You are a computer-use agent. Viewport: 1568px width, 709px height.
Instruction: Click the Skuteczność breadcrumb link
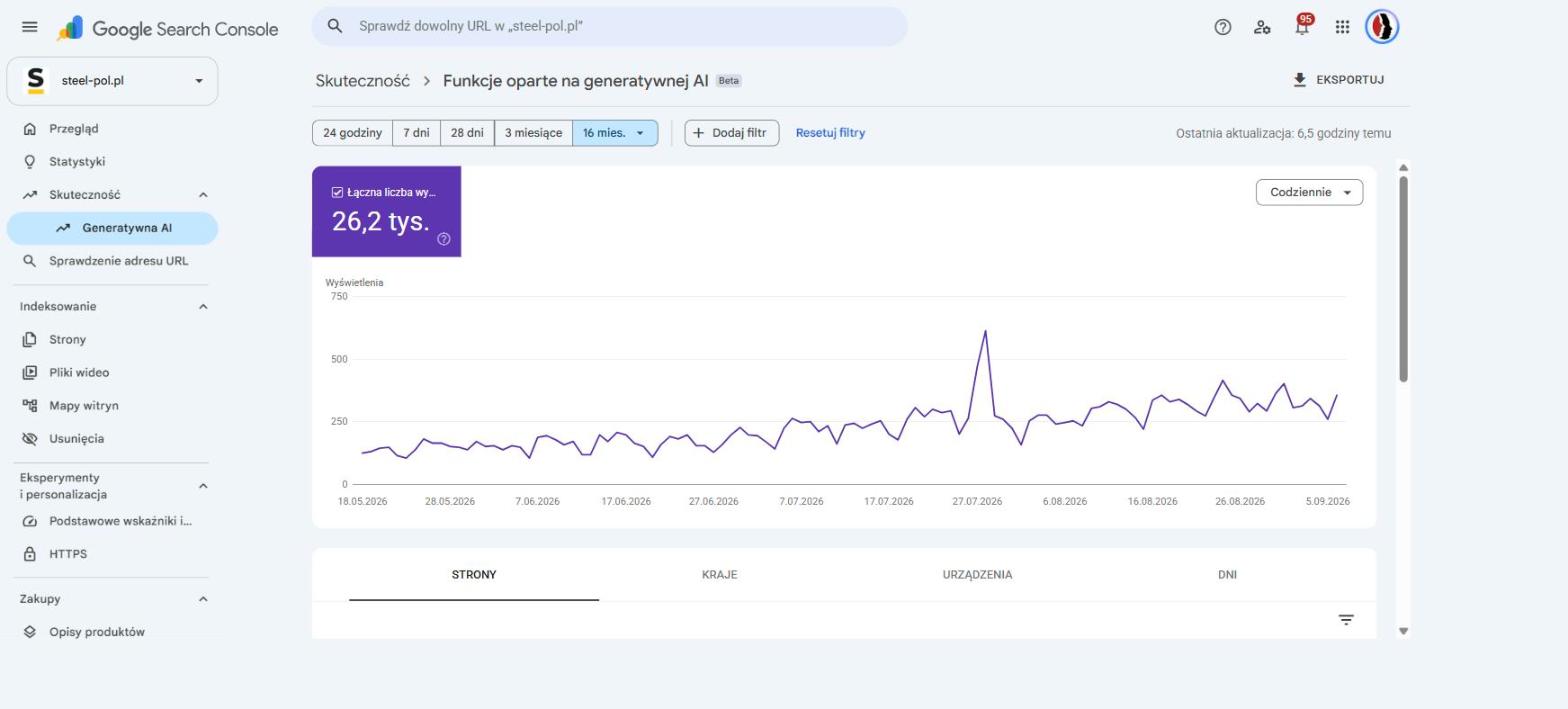[362, 81]
